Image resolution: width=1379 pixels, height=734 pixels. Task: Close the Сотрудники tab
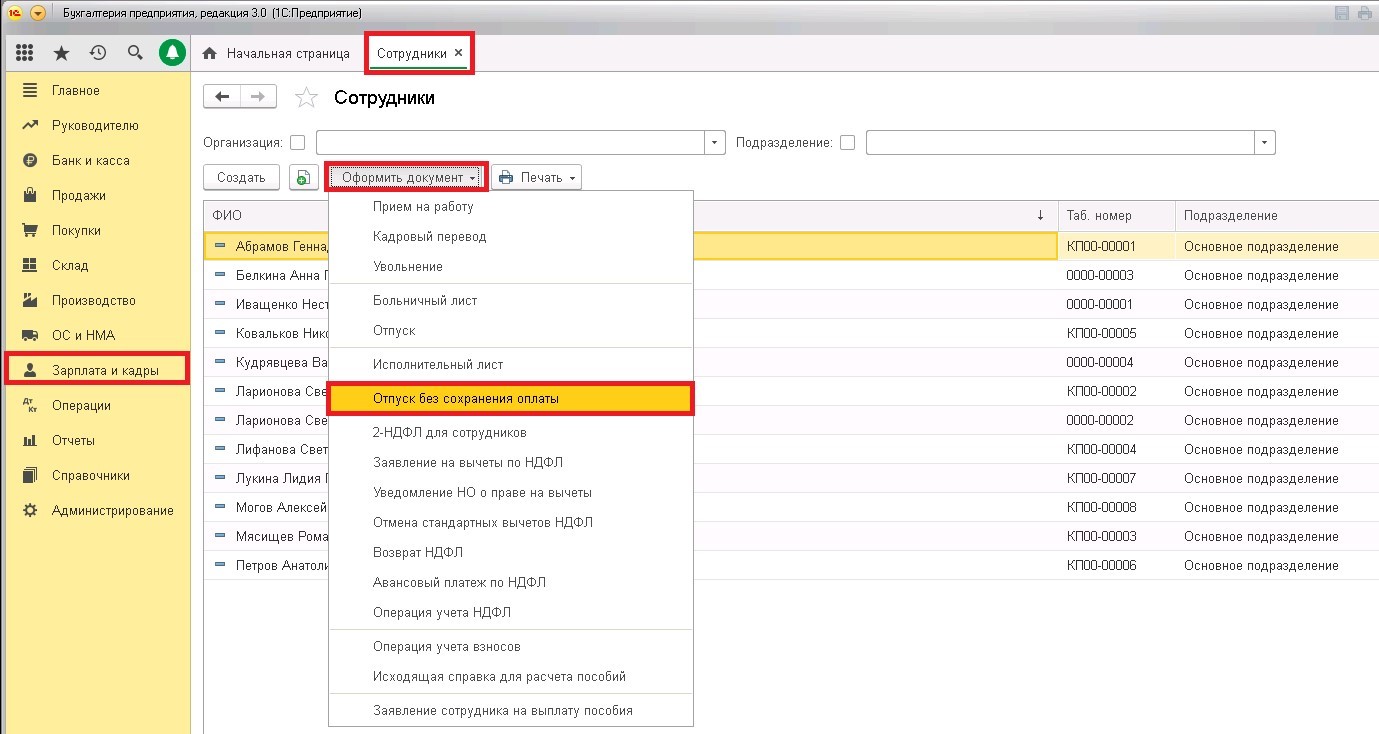[458, 52]
